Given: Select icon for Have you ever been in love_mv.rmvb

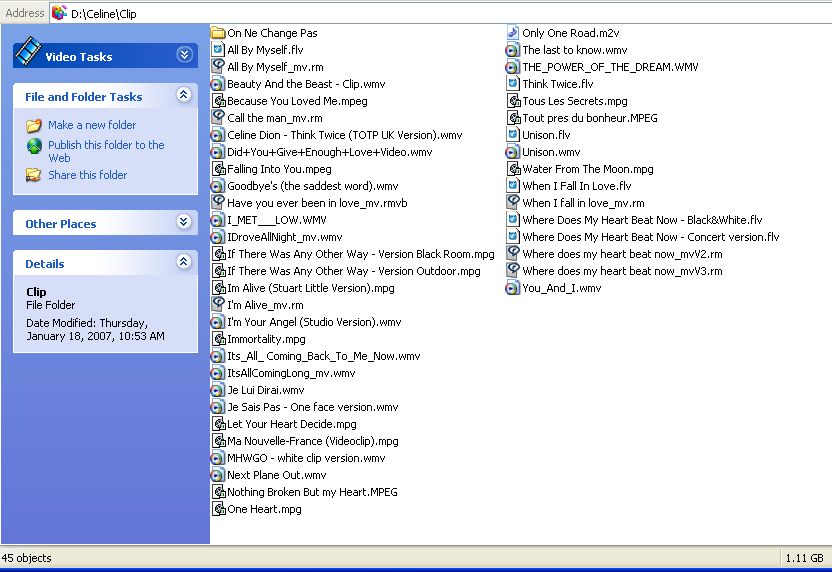Looking at the screenshot, I should coord(218,203).
